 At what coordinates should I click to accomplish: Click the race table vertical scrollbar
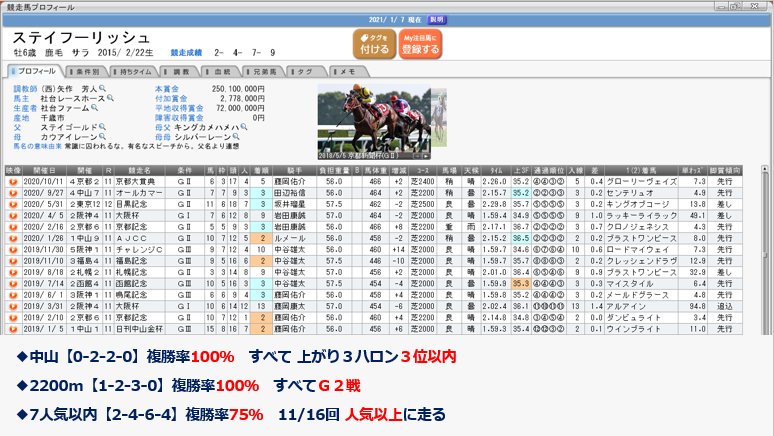click(765, 250)
